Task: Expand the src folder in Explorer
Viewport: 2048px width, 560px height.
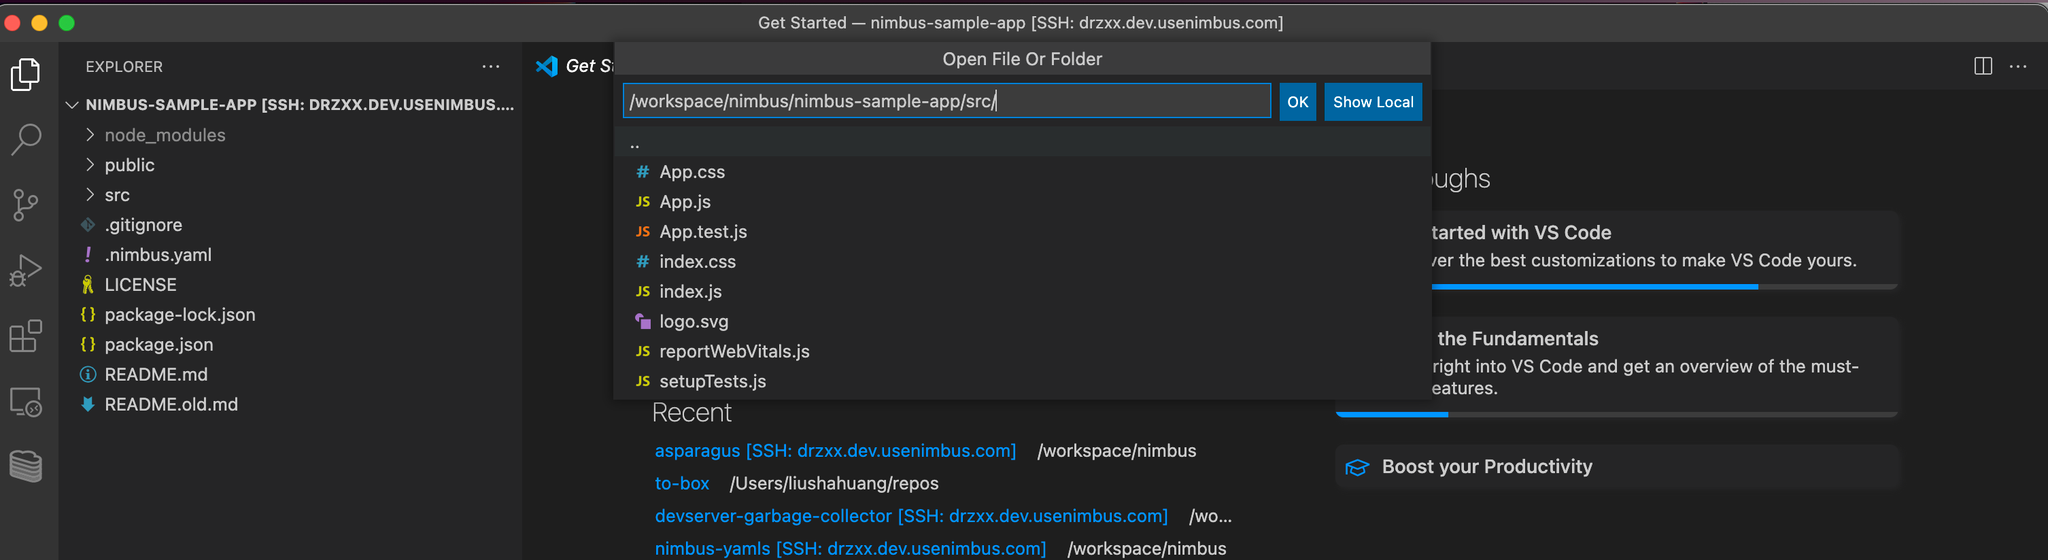Action: pyautogui.click(x=90, y=195)
